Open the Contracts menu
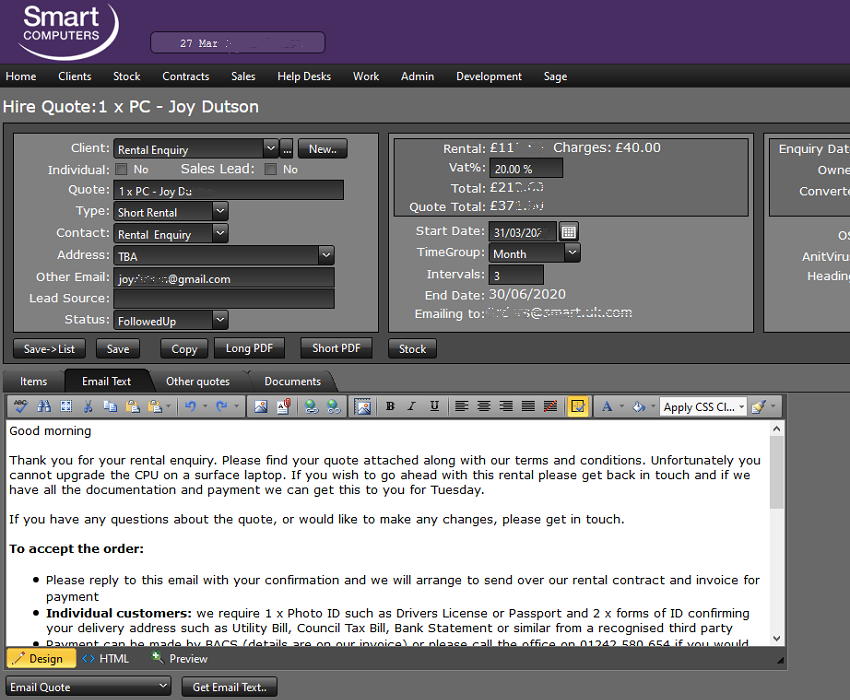 click(185, 76)
